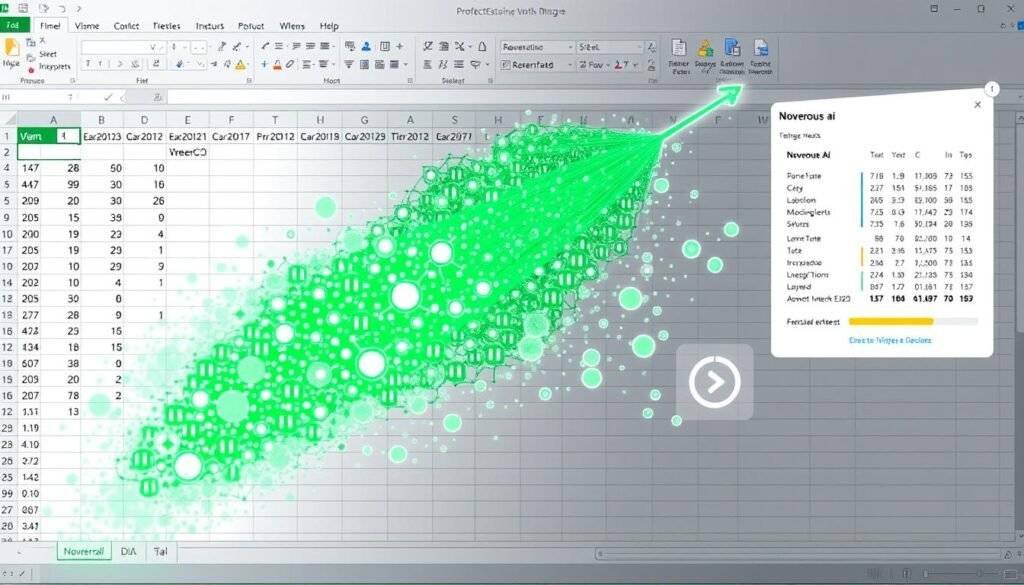Image resolution: width=1024 pixels, height=585 pixels.
Task: Select the cell with value "607"
Action: point(30,363)
